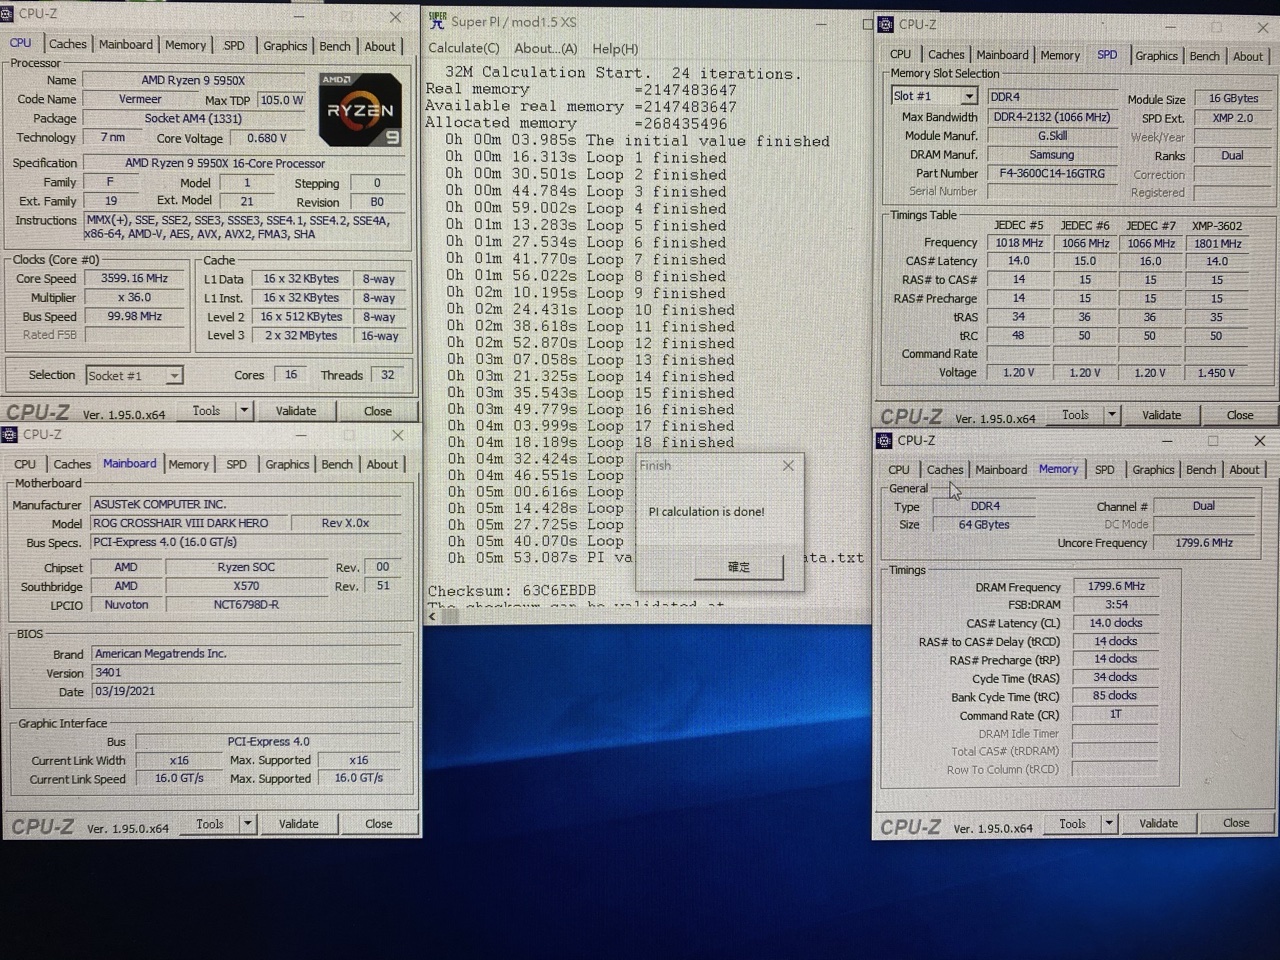Open the Socket #1 selection dropdown
This screenshot has height=960, width=1280.
click(174, 376)
